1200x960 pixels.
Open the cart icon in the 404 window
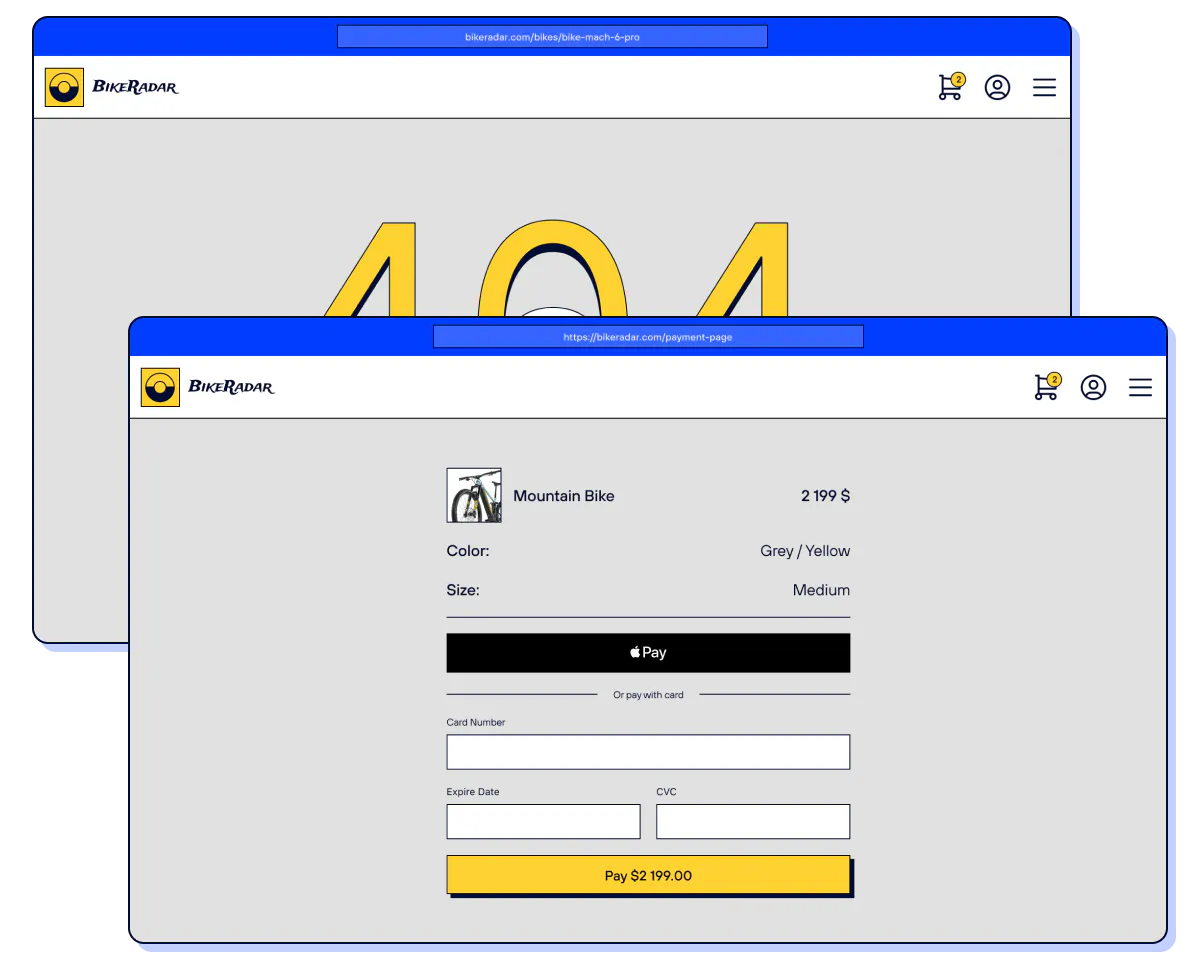coord(950,87)
